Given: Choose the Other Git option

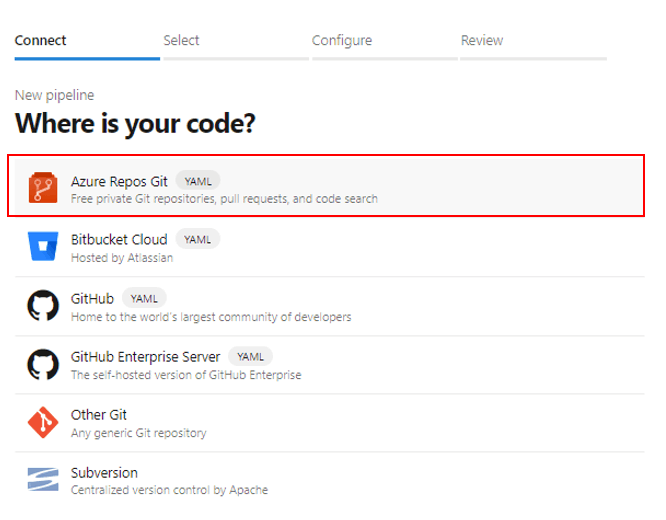Looking at the screenshot, I should [99, 415].
